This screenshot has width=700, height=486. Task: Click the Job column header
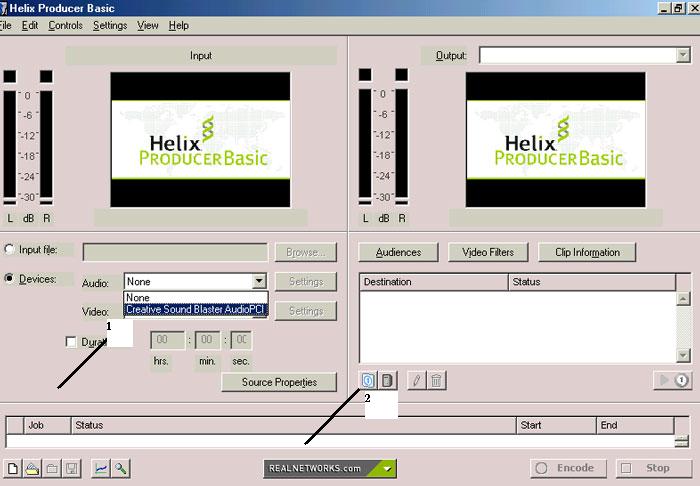tap(47, 425)
